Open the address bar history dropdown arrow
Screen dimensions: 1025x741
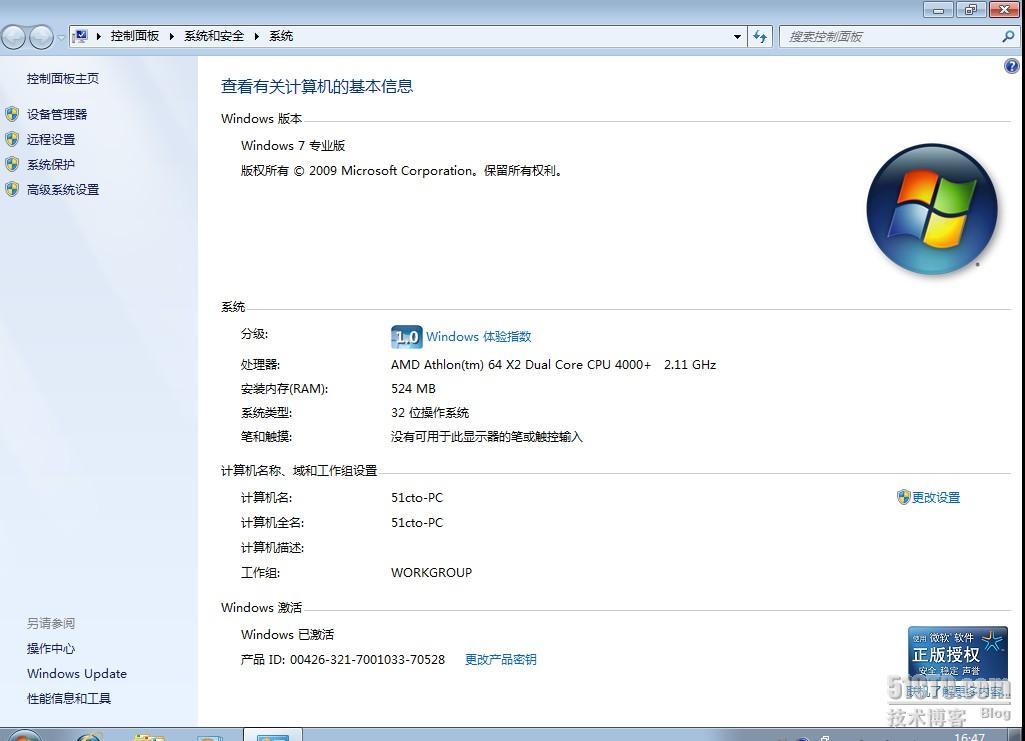click(x=737, y=37)
